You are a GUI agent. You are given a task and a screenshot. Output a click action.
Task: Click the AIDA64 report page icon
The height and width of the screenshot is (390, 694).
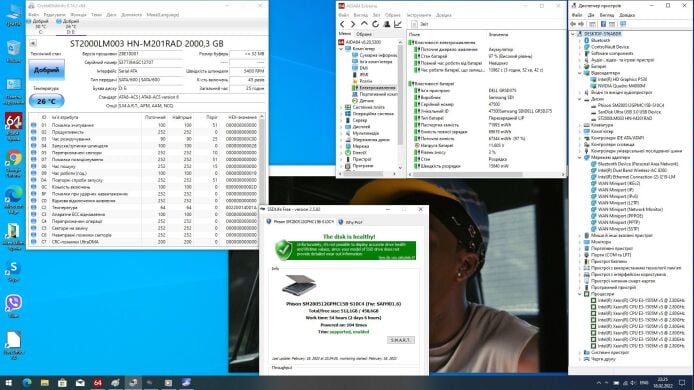[414, 24]
